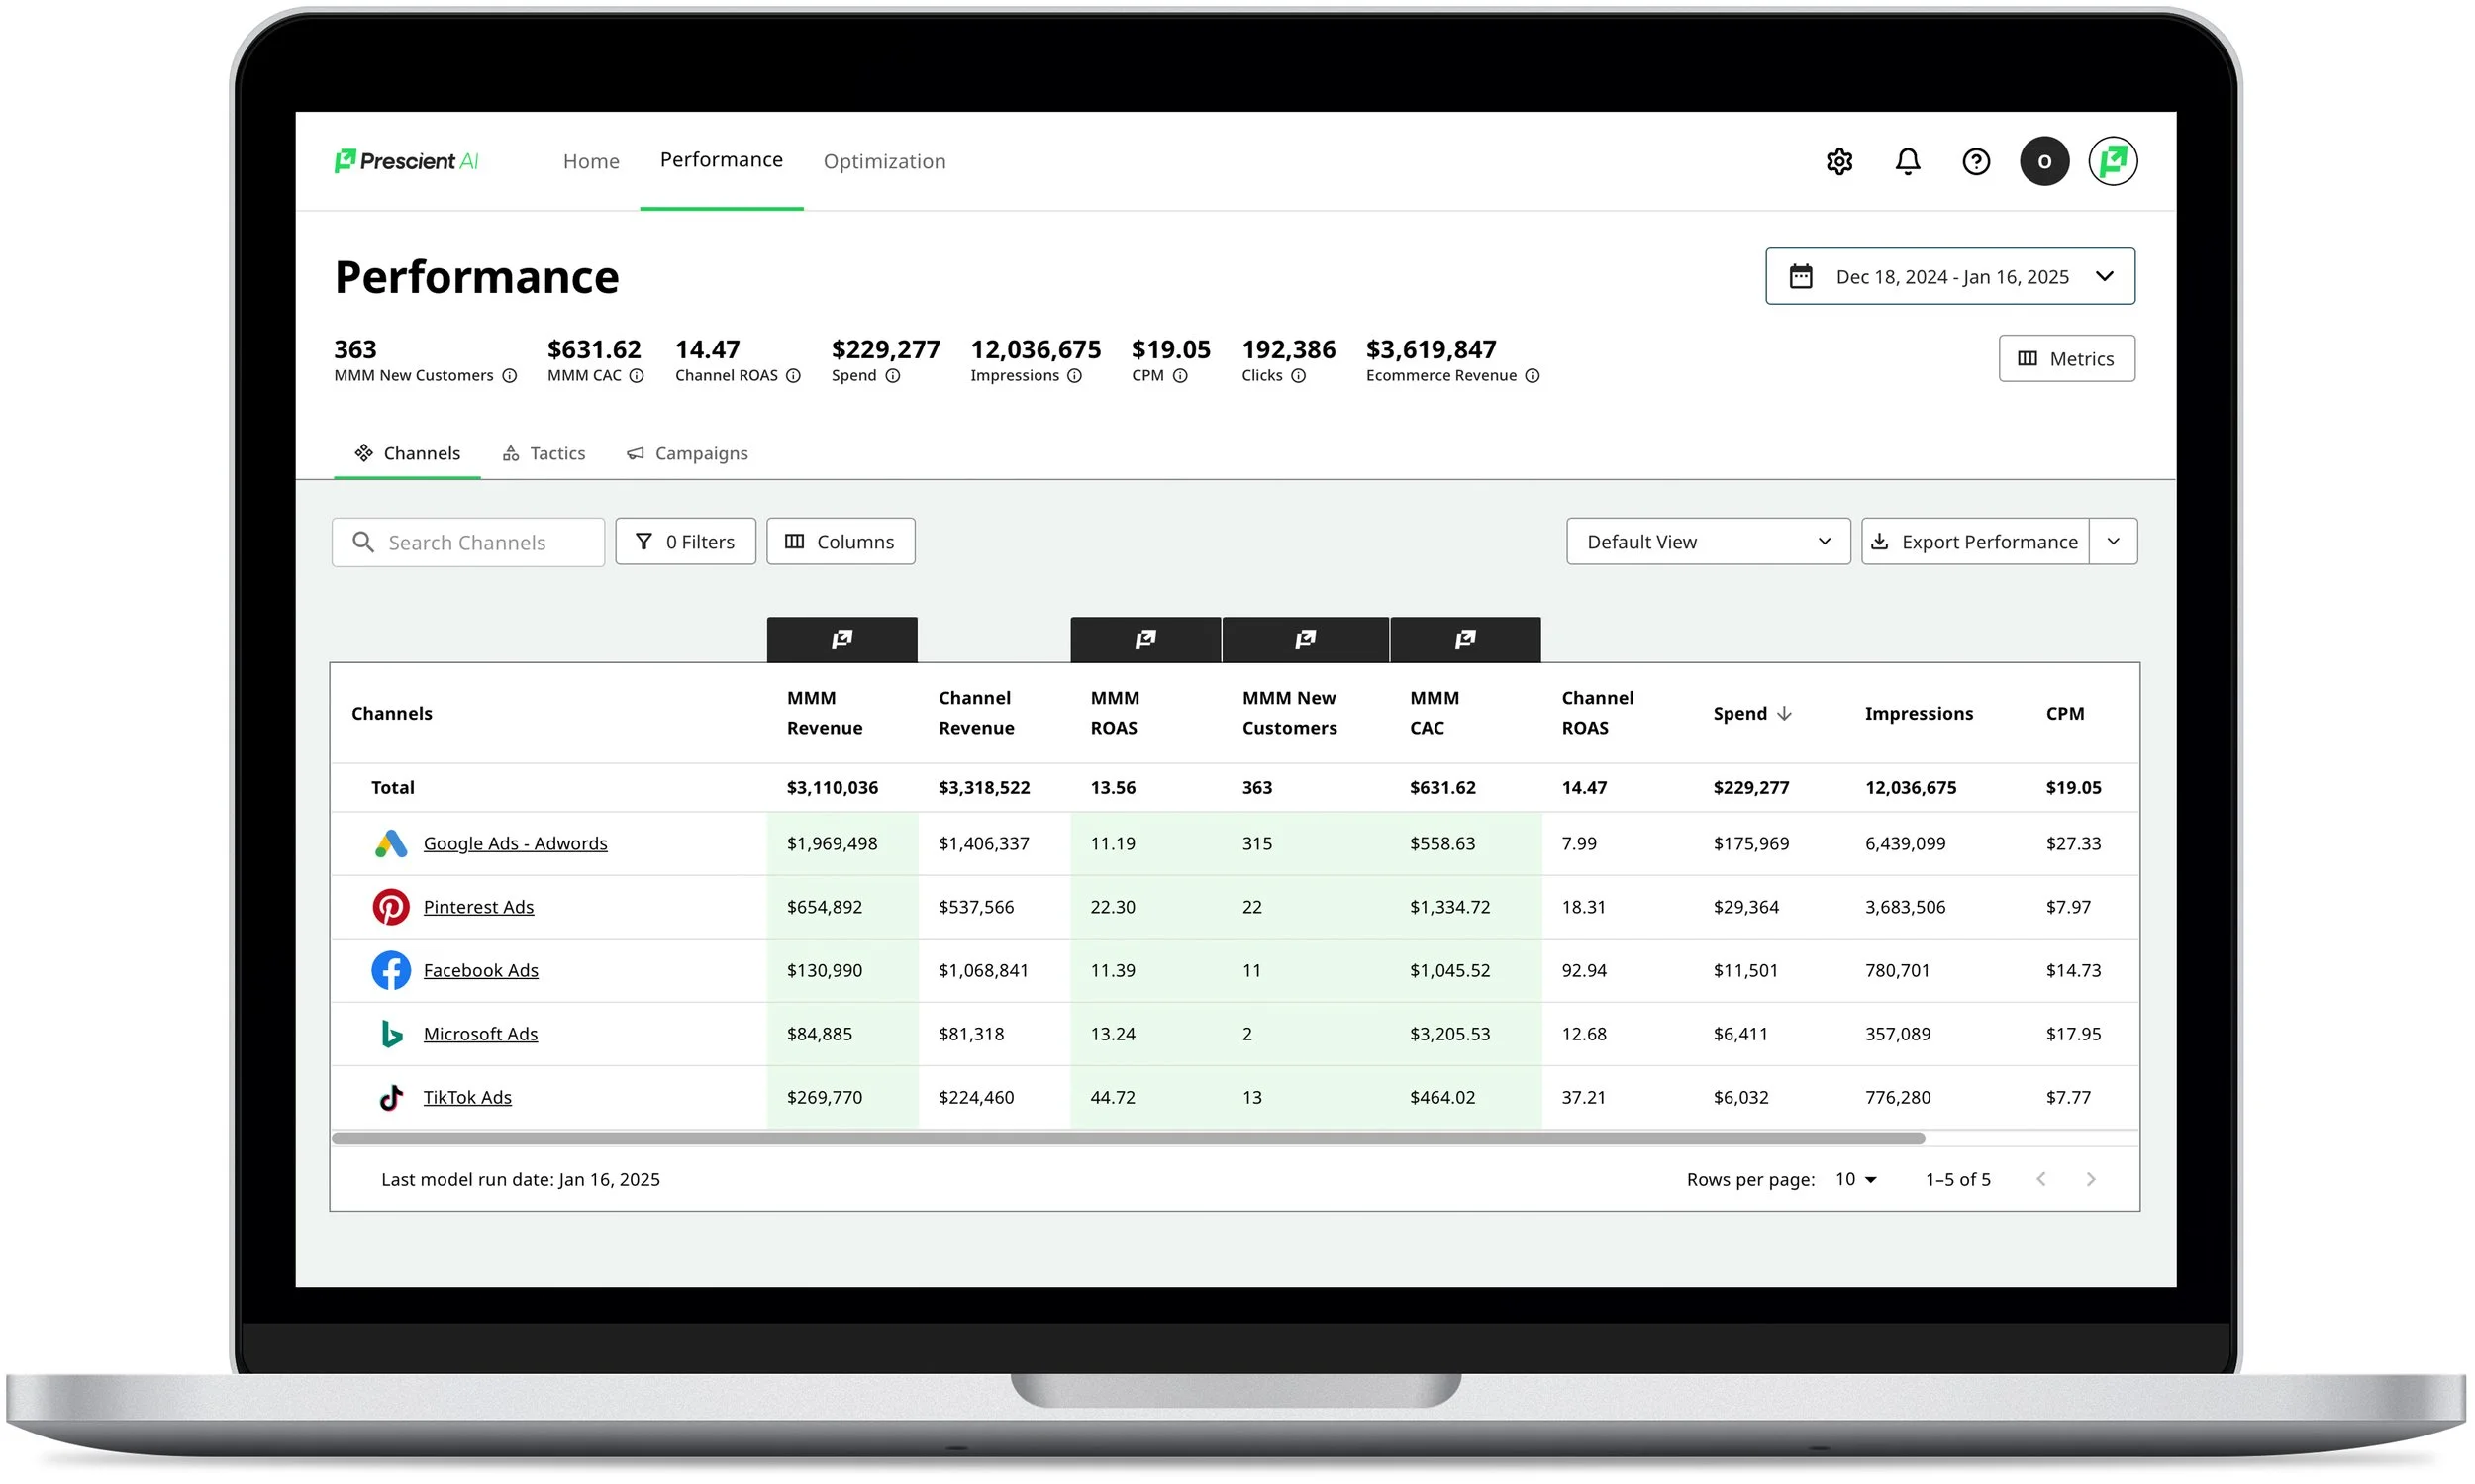Click the horizontal table scrollbar

1128,1139
